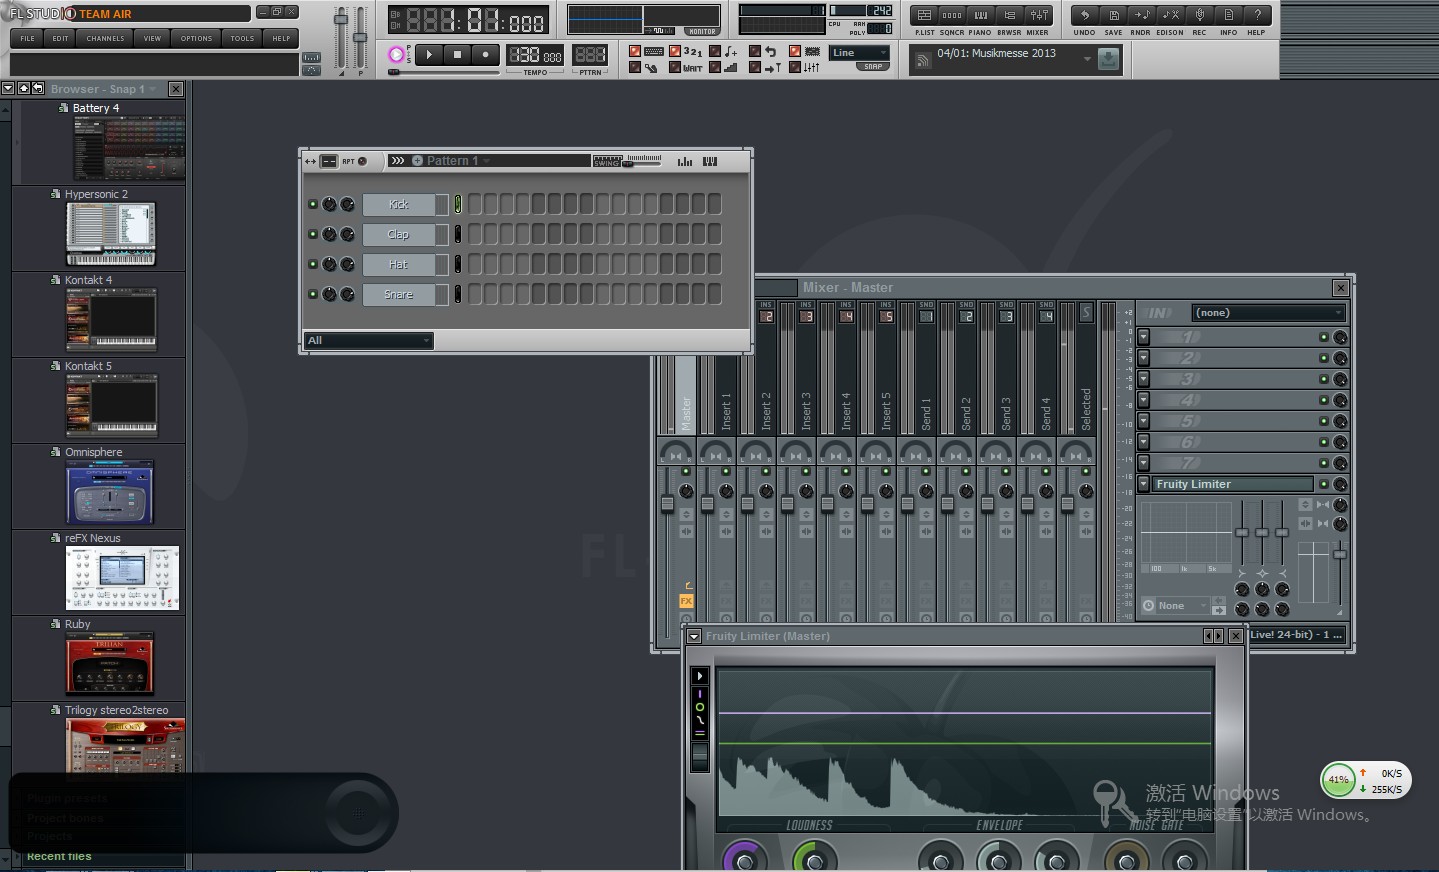The image size is (1439, 872).
Task: Arm recording with the Record button
Action: coord(486,55)
